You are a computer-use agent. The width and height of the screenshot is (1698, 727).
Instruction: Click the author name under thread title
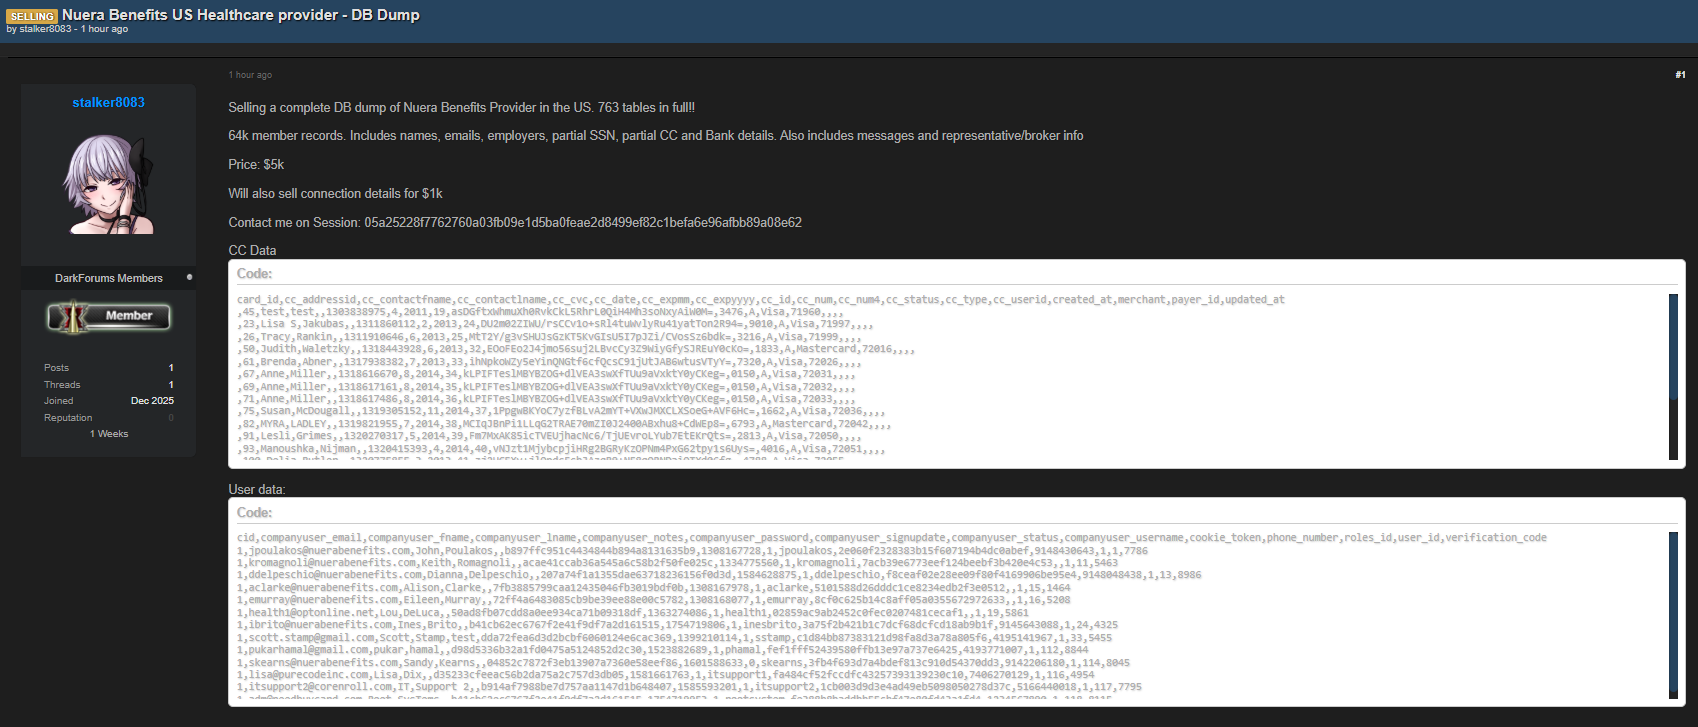pos(46,29)
